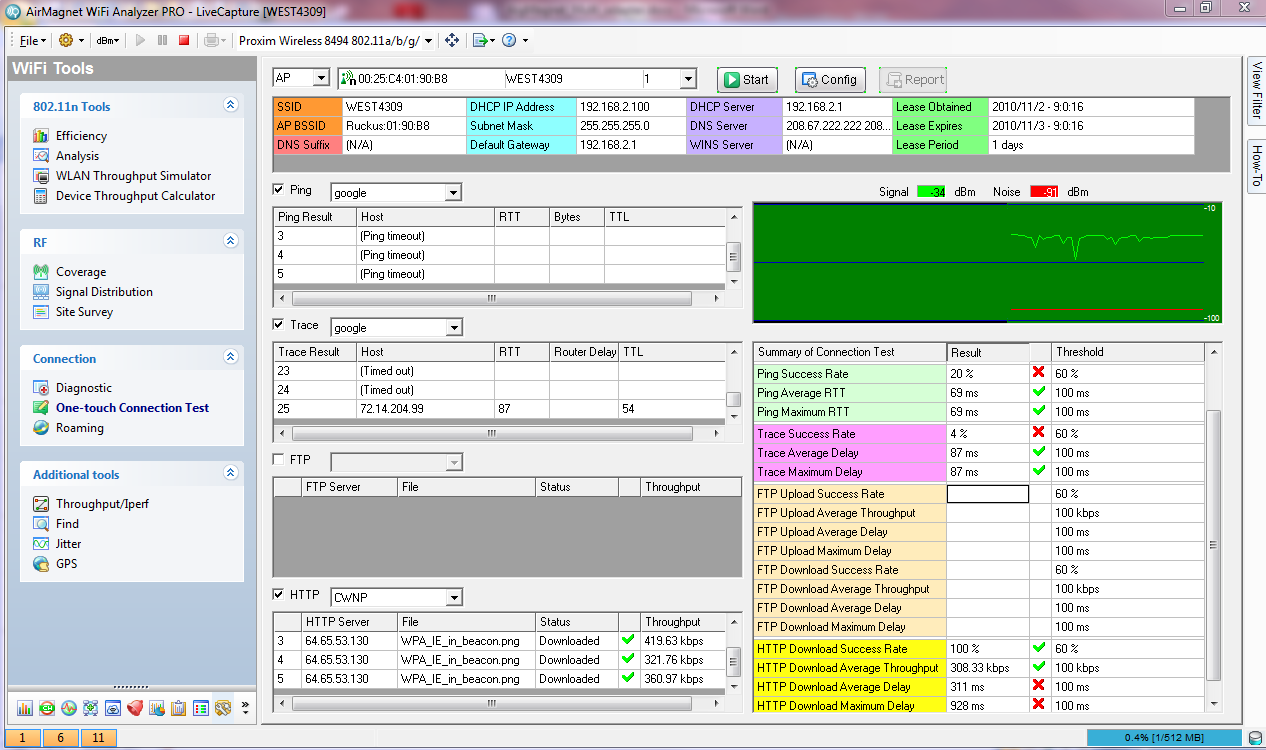Viewport: 1266px width, 750px height.
Task: Collapse the Connection section
Action: (x=231, y=357)
